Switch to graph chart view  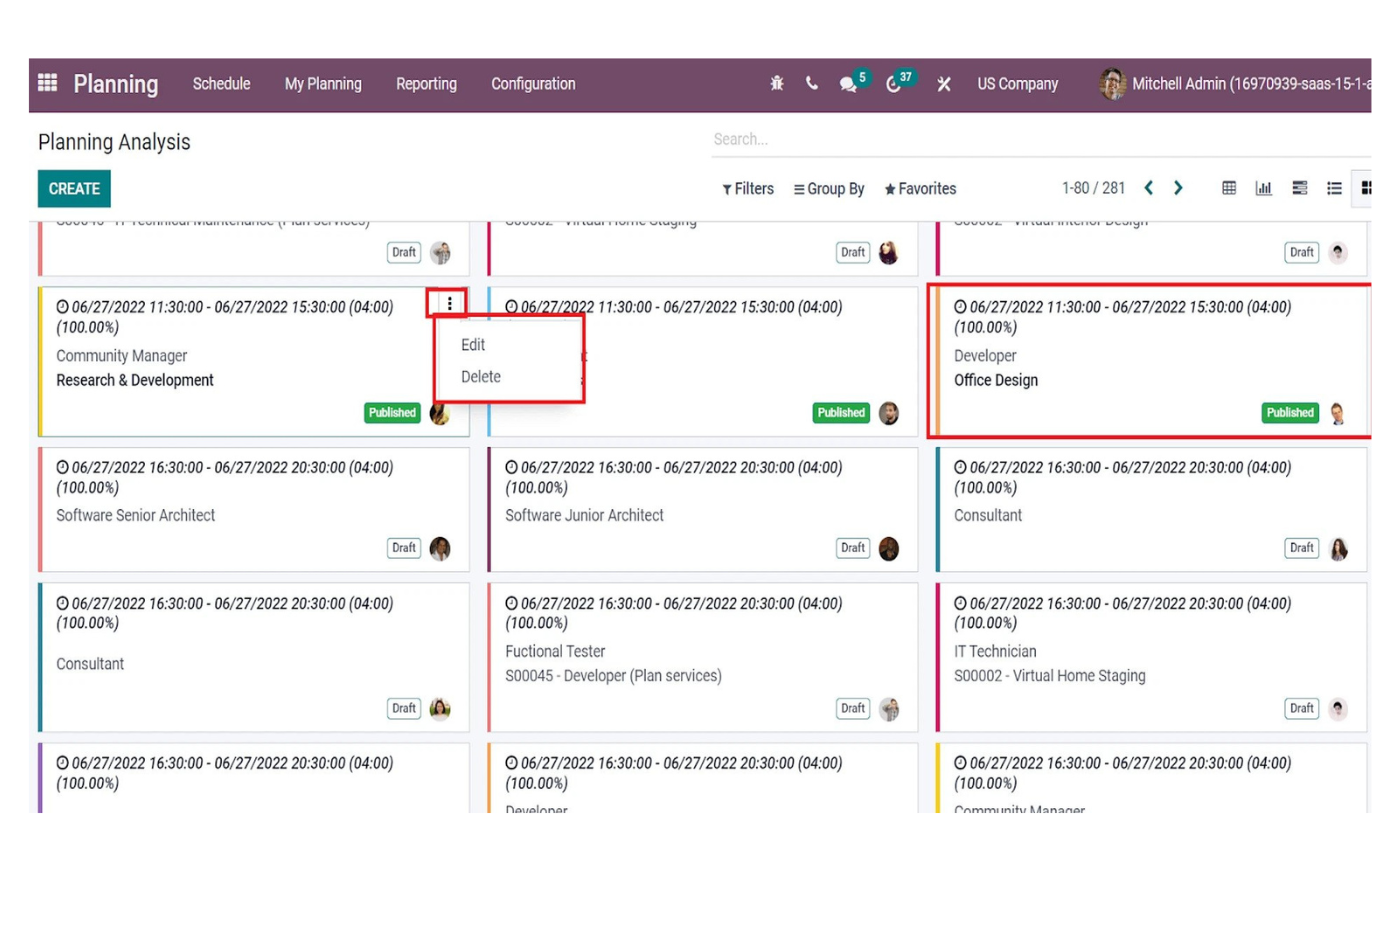1263,188
